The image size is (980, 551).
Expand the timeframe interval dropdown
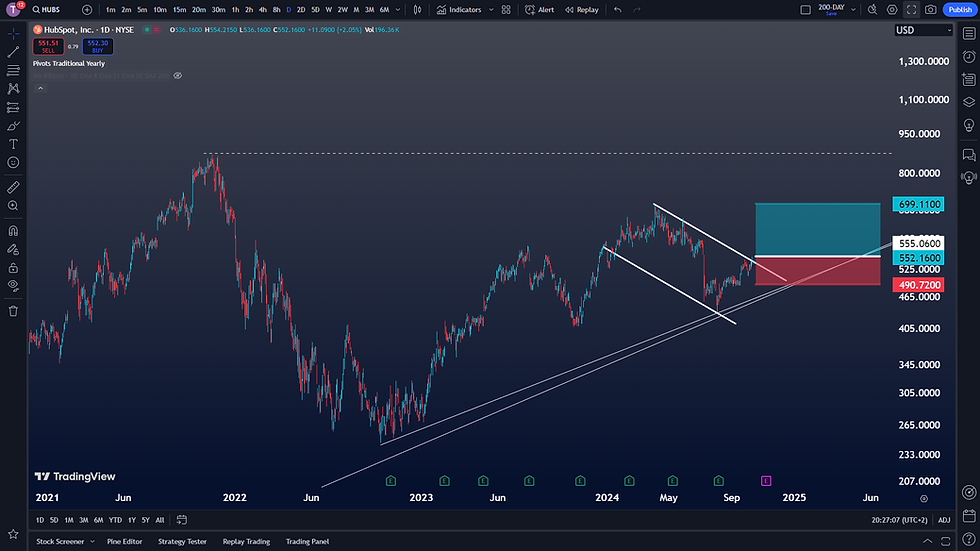[398, 9]
